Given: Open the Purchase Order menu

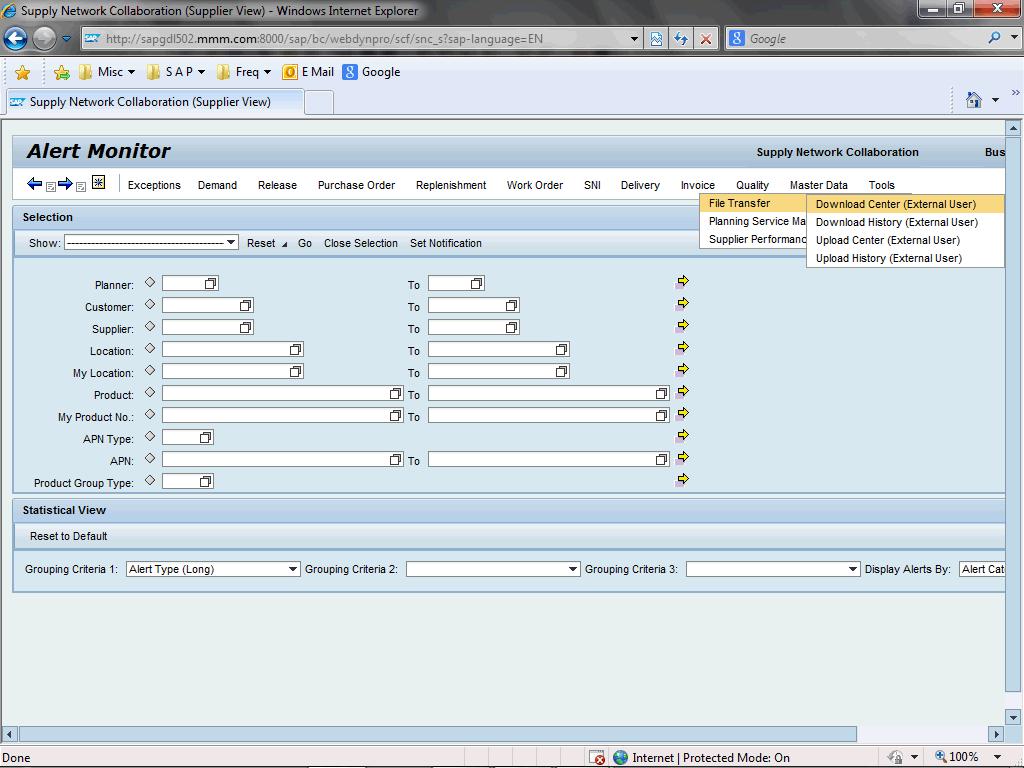Looking at the screenshot, I should click(357, 185).
